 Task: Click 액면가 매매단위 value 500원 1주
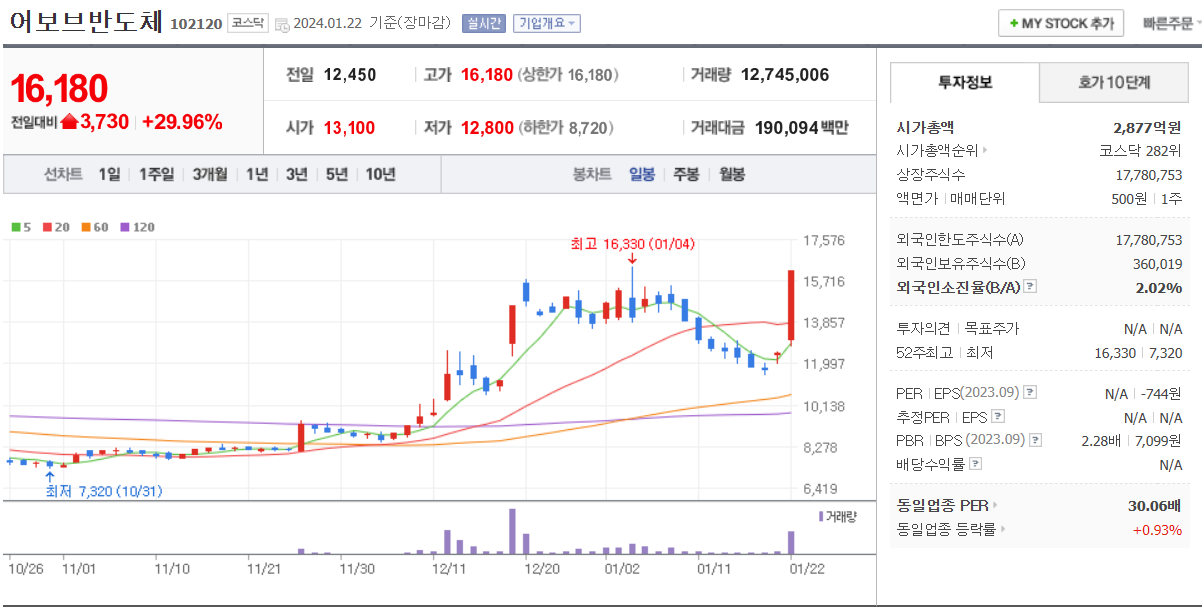coord(1147,199)
